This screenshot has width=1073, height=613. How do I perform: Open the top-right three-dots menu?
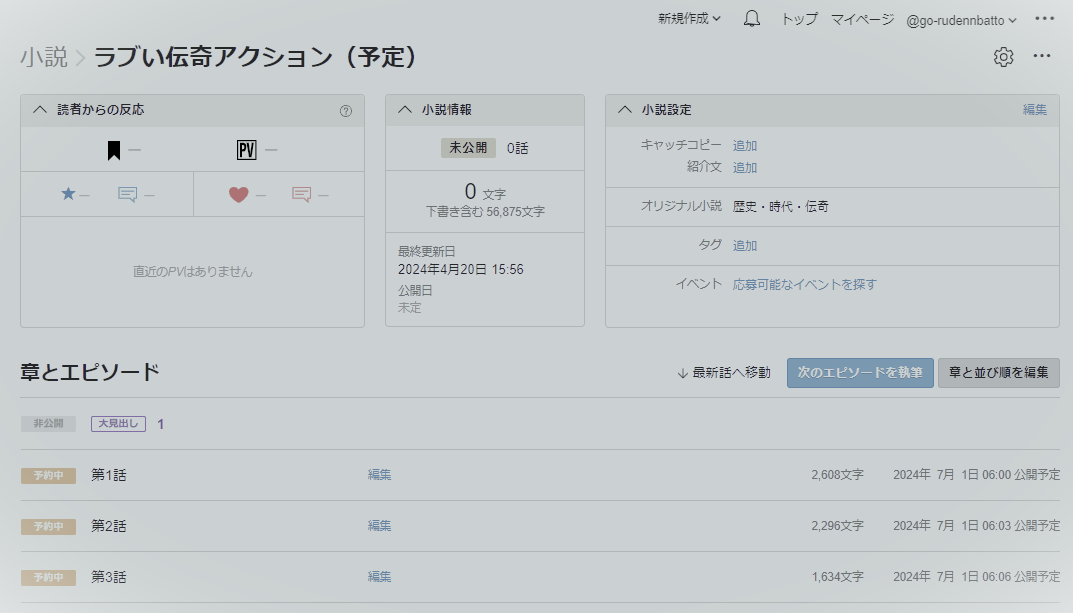tap(1044, 19)
